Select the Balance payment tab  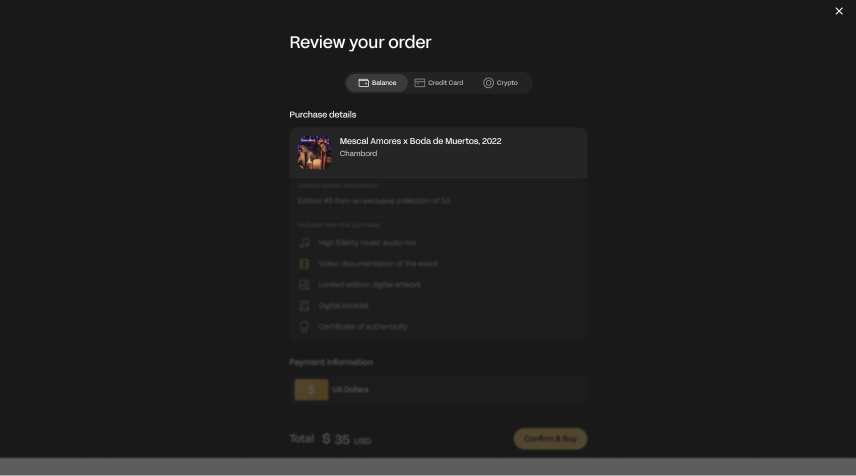[x=377, y=83]
